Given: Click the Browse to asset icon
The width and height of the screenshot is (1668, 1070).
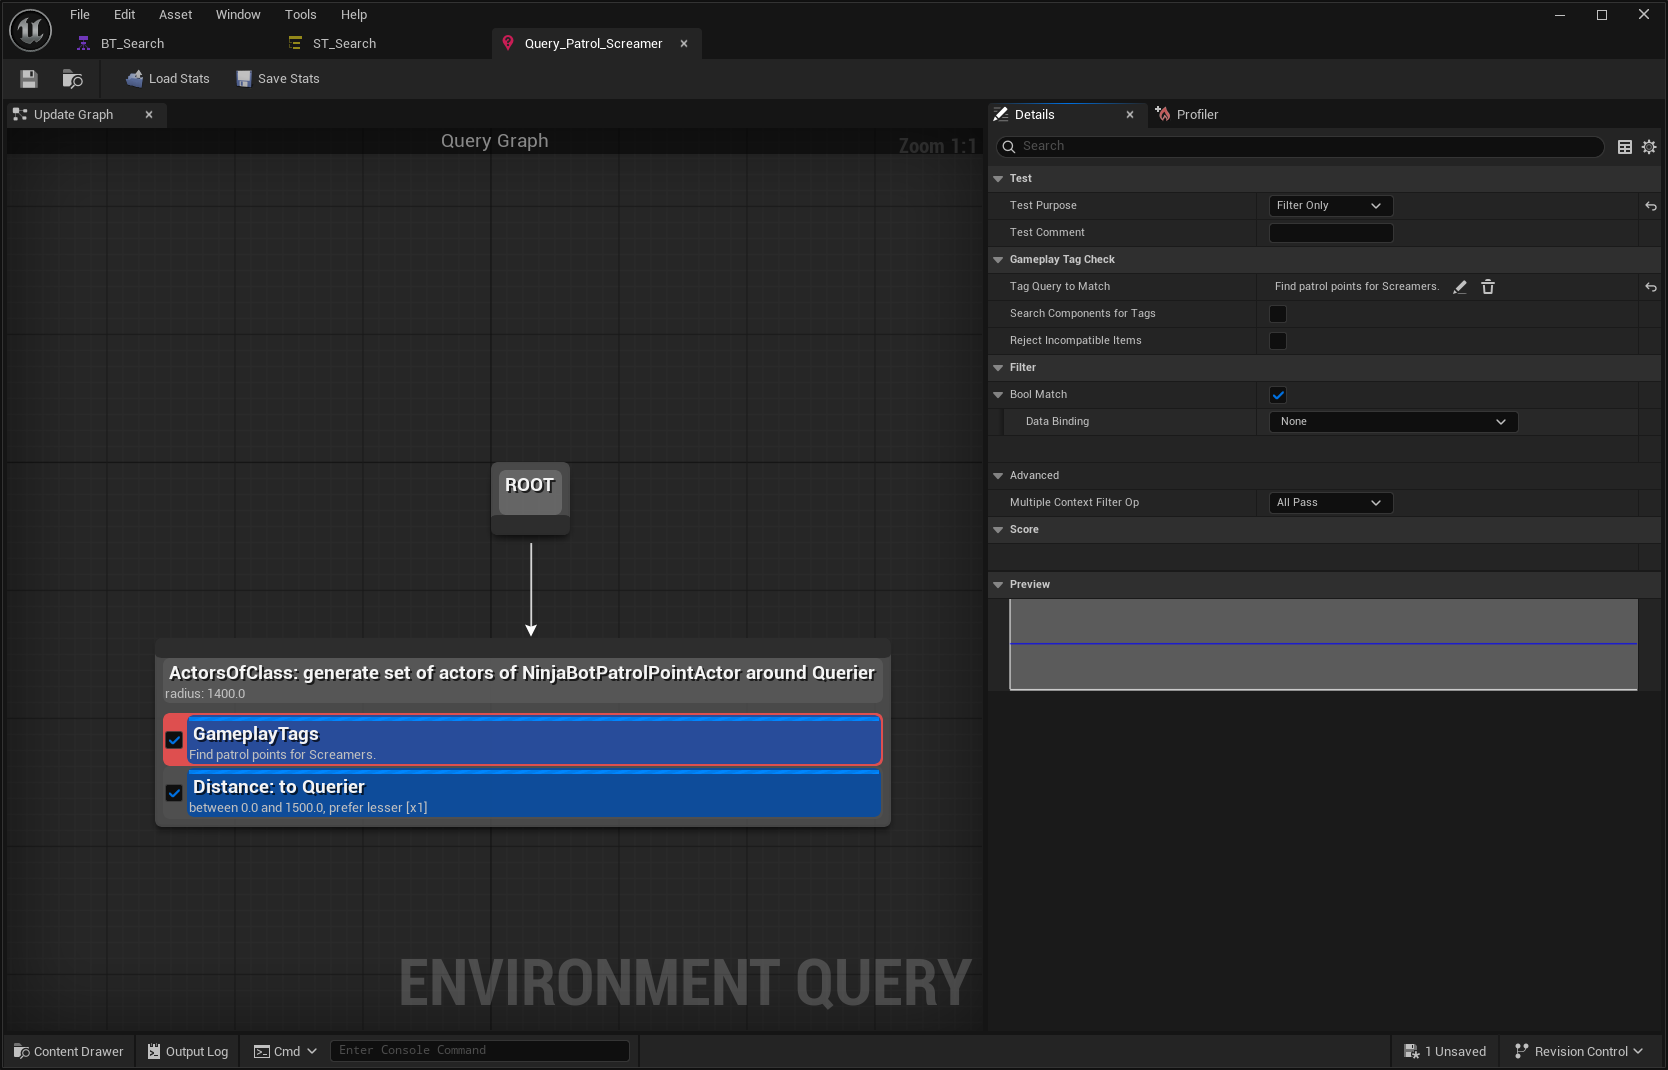Looking at the screenshot, I should click(72, 79).
